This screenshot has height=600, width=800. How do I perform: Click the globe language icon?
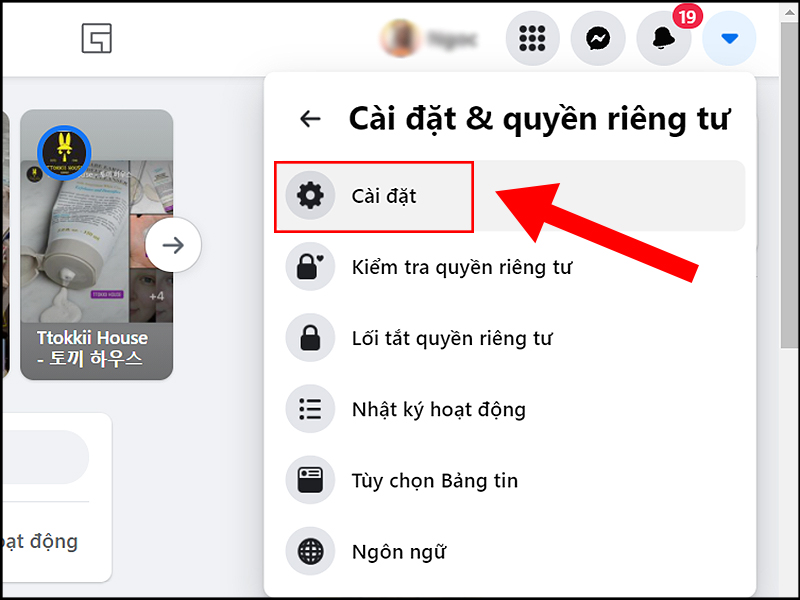(x=310, y=552)
